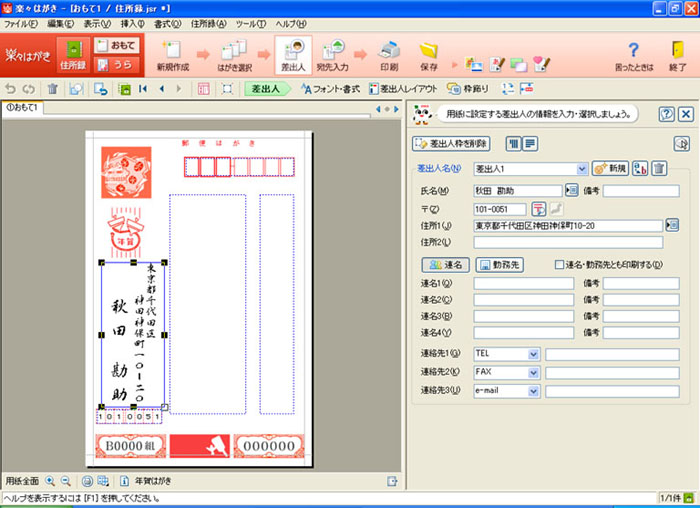Click the postal code lookup icon

[x=538, y=208]
